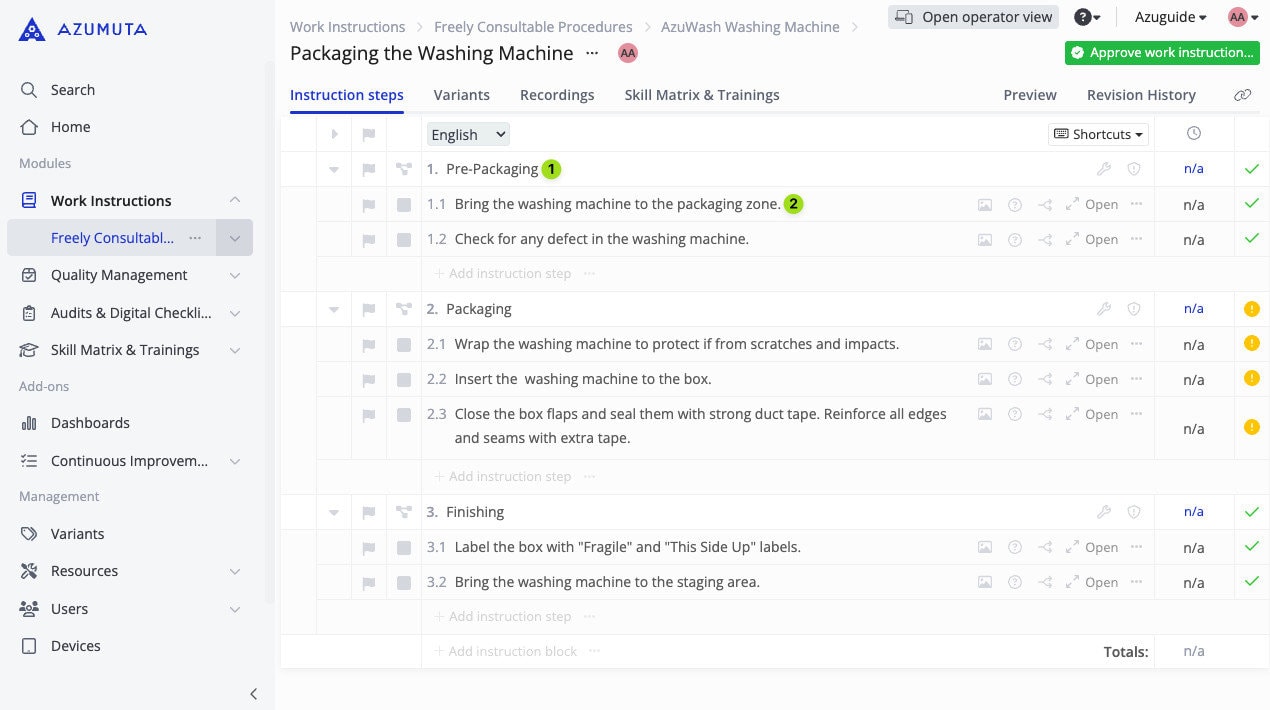Select checkbox for step 3.2

coord(404,583)
